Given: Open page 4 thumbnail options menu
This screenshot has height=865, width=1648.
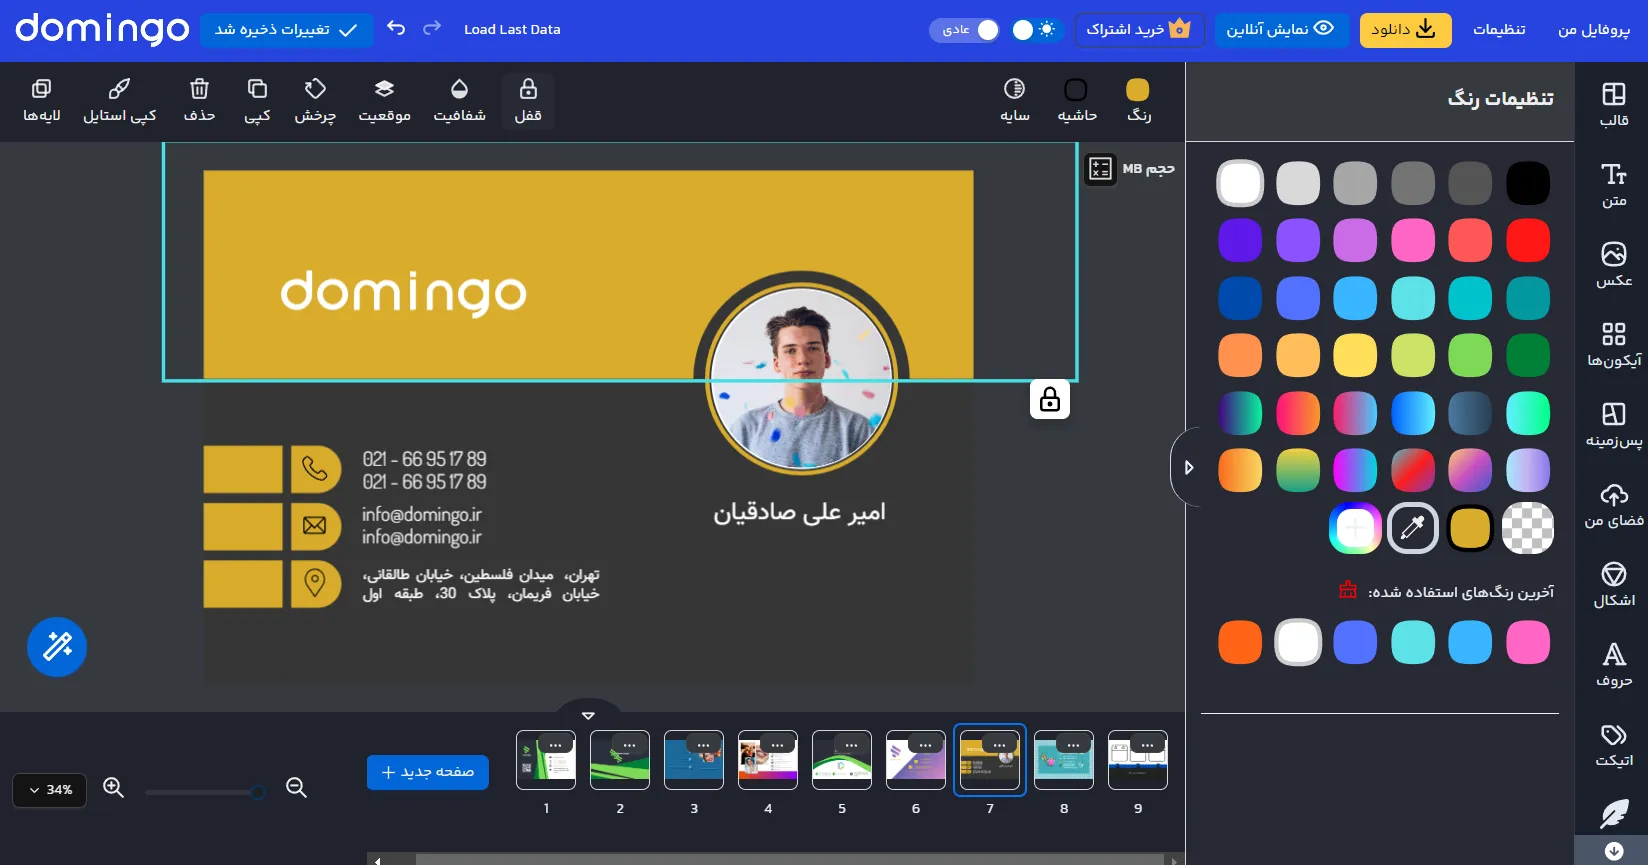Looking at the screenshot, I should (777, 745).
